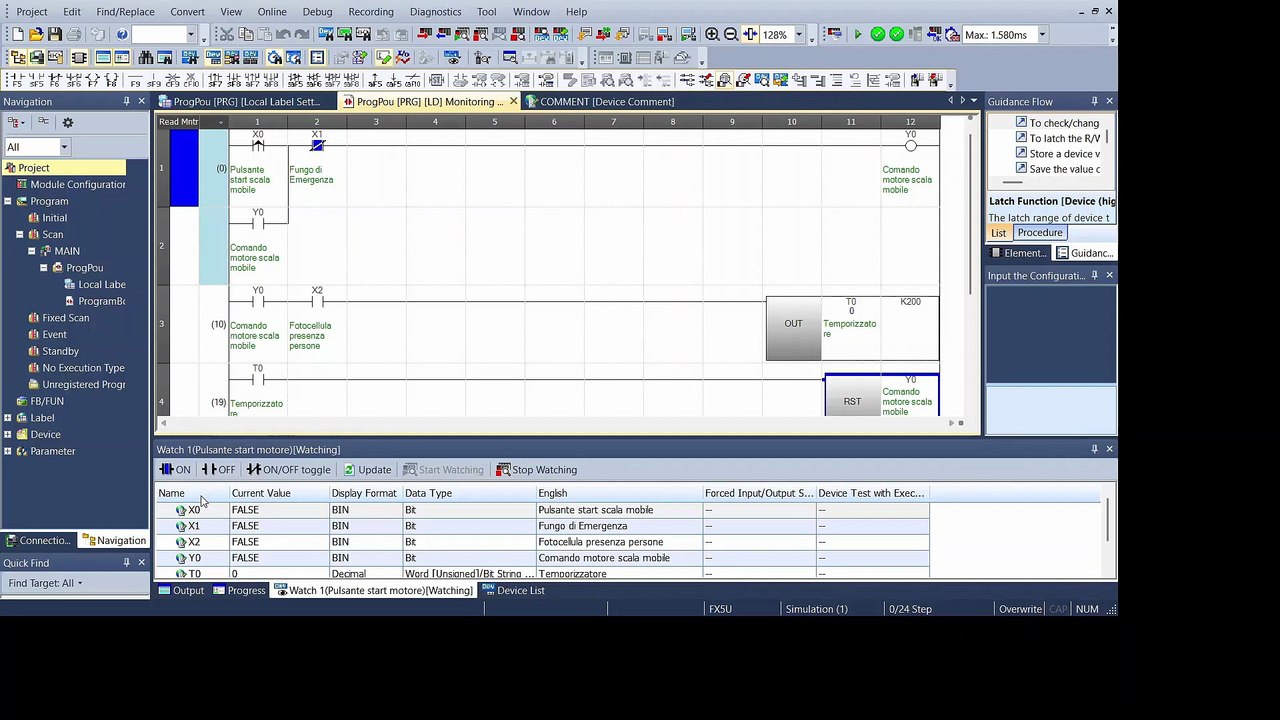Tick the 'To latch the R/W' guidance checkbox
This screenshot has width=1280, height=720.
(1021, 138)
